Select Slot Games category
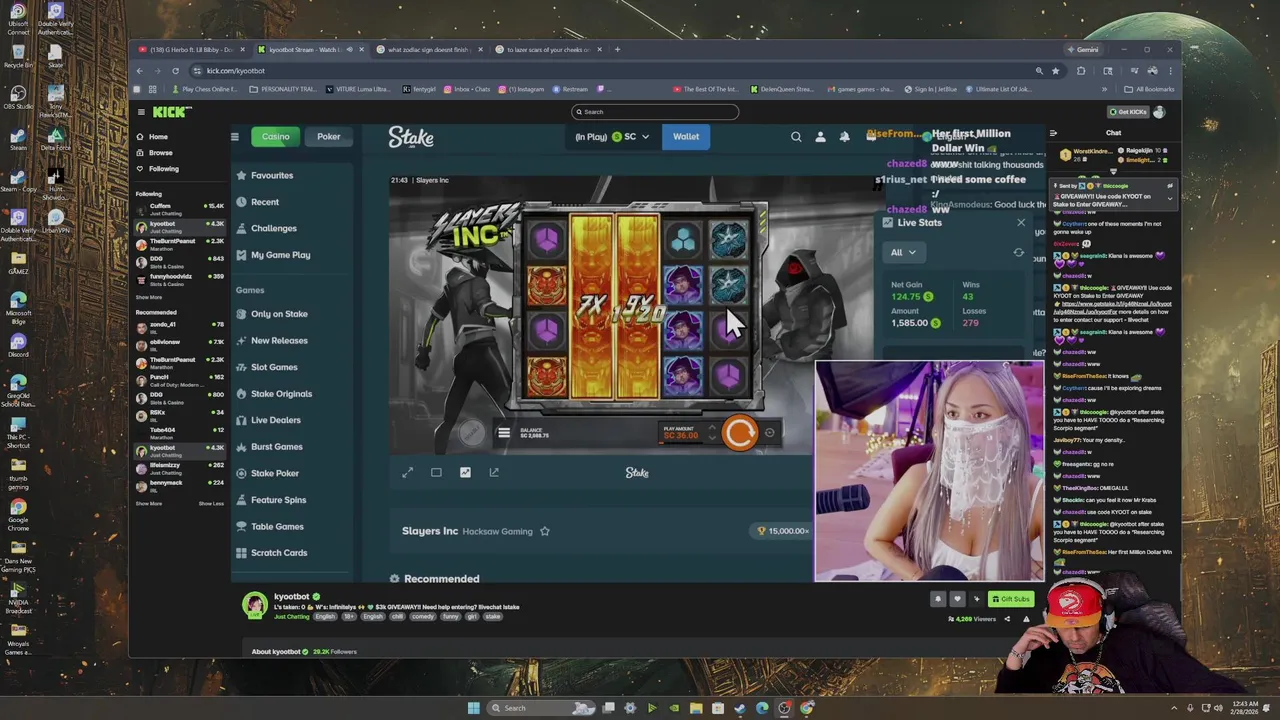 pyautogui.click(x=267, y=367)
